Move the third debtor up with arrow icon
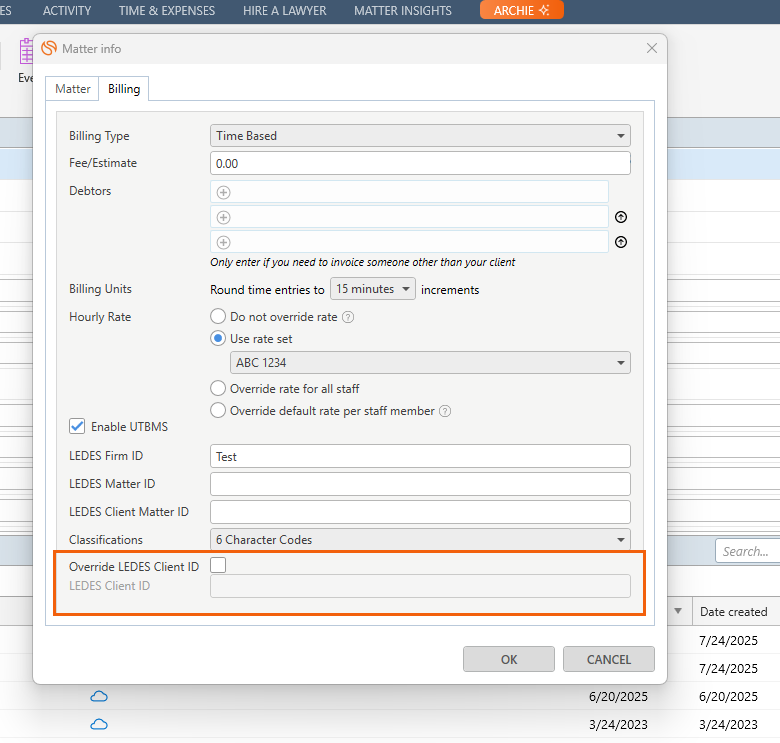The image size is (780, 743). pyautogui.click(x=620, y=242)
